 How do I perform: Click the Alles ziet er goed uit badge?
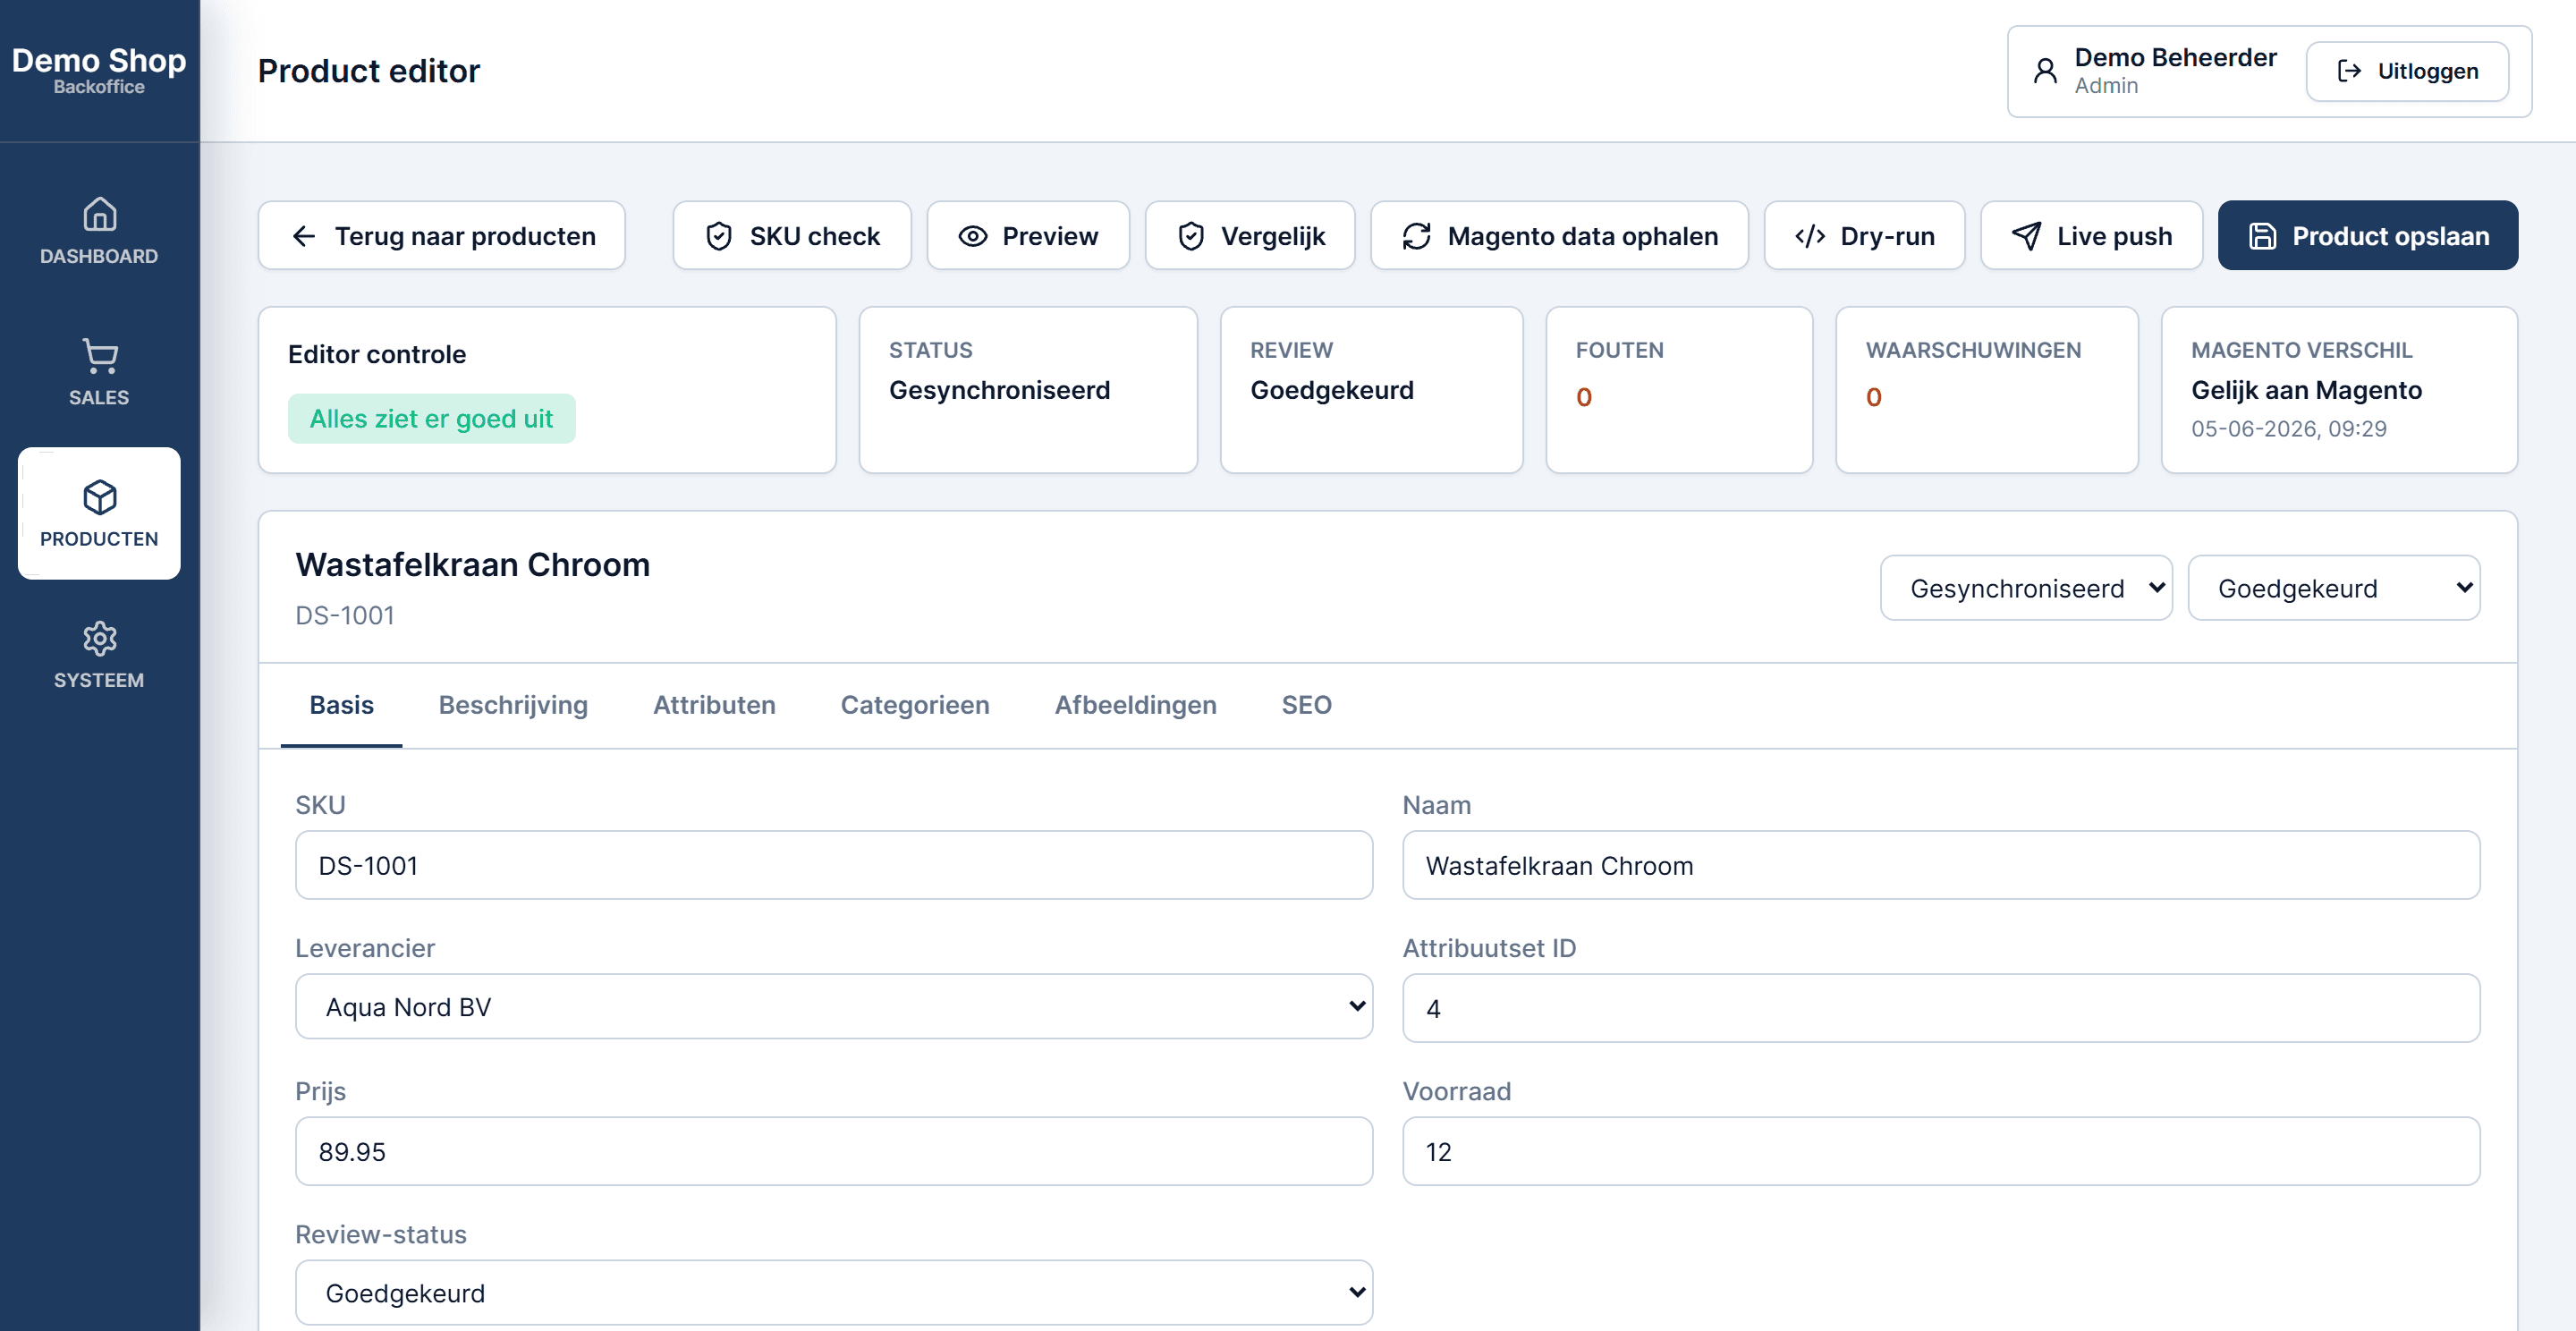(x=431, y=418)
